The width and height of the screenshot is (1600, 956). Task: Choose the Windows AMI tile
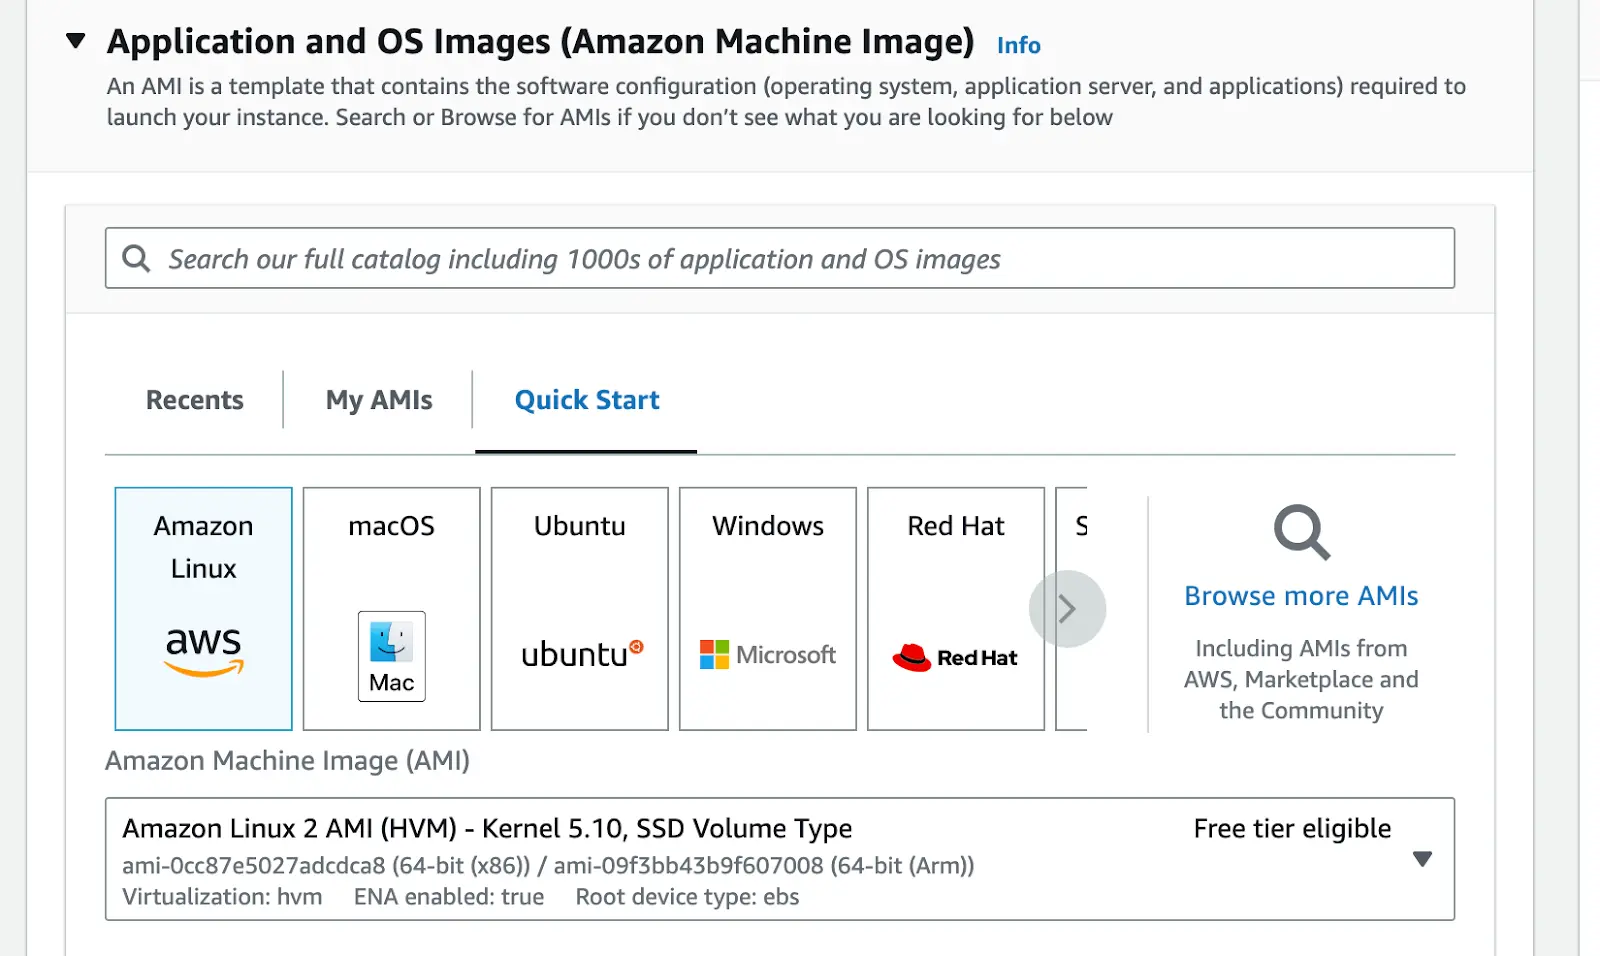[x=768, y=609]
